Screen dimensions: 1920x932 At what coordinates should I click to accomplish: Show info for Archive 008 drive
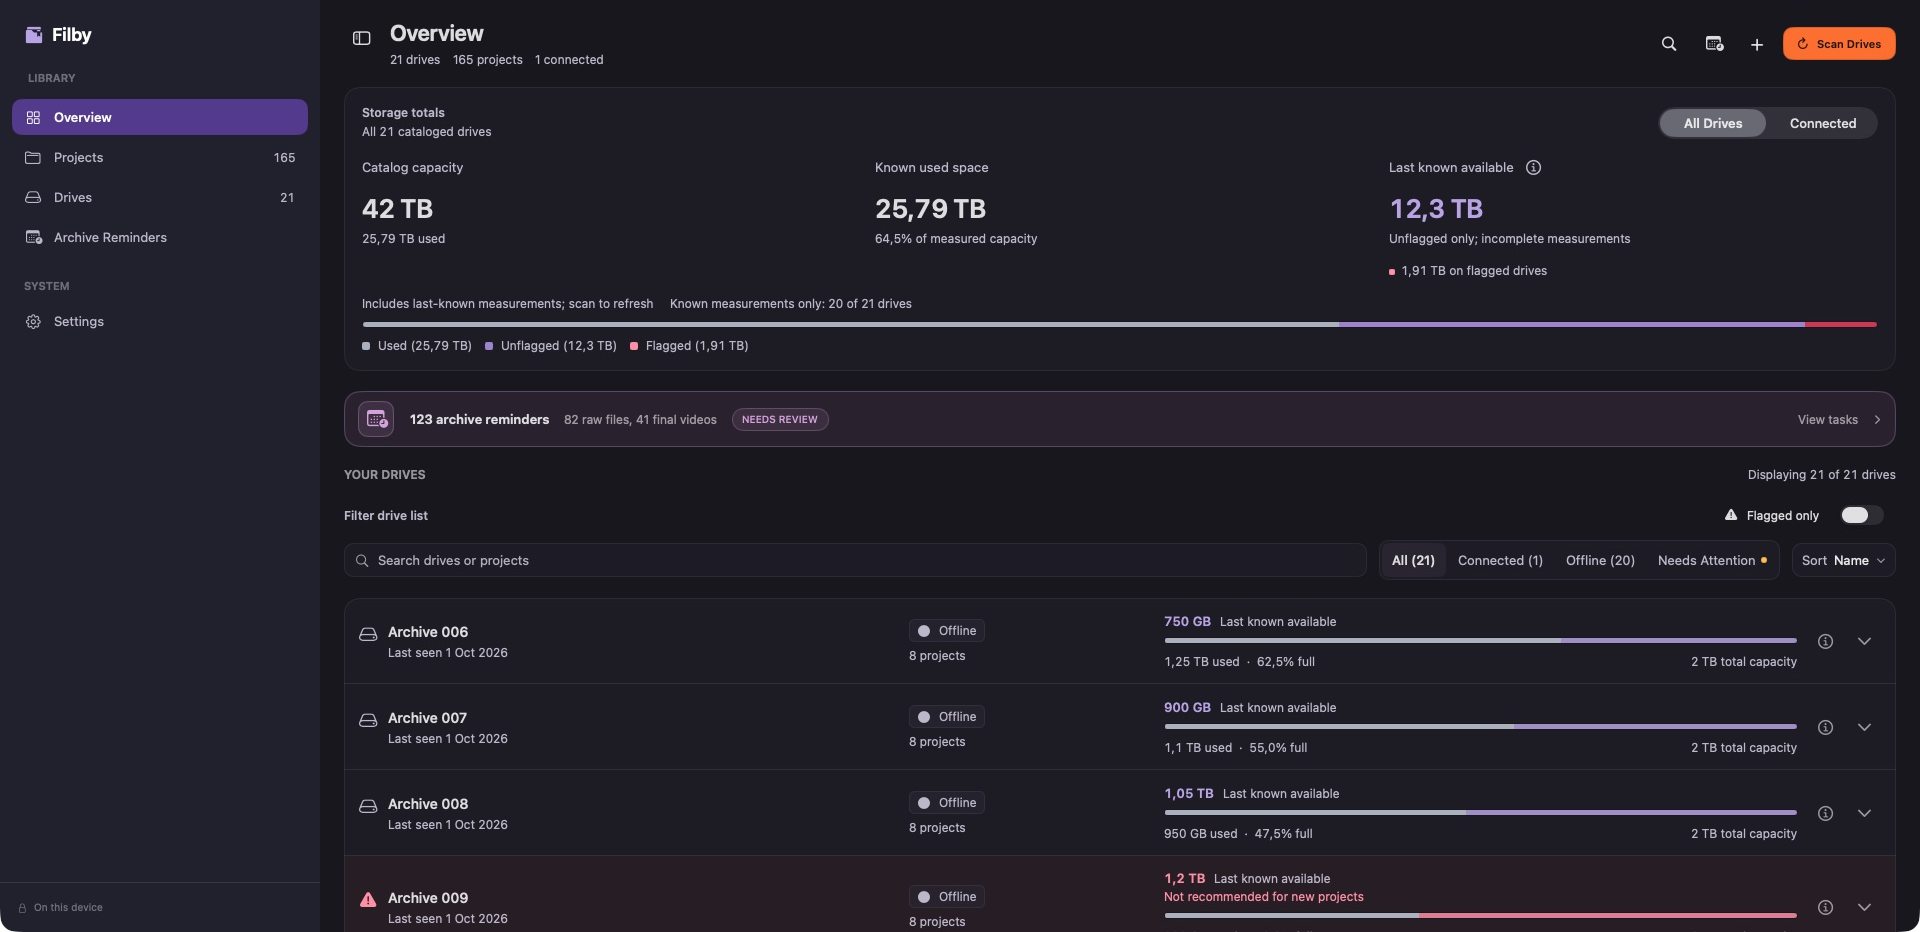coord(1825,813)
